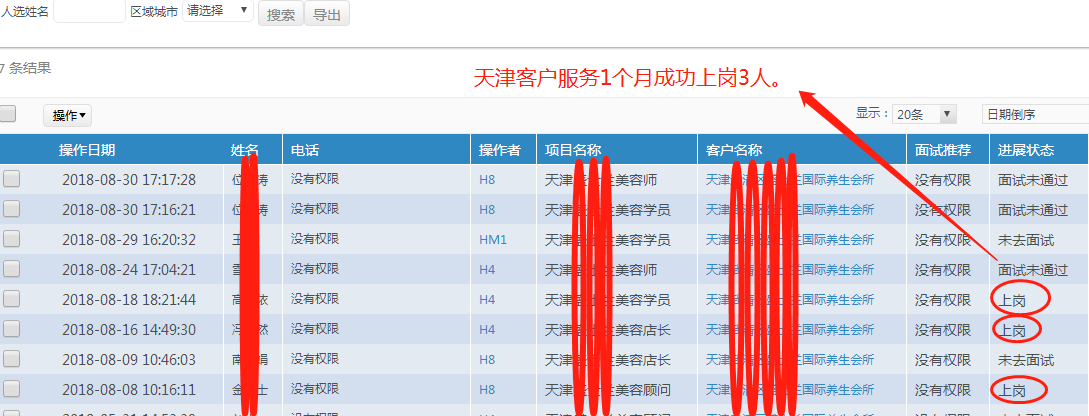
Task: Tick checkbox for row 2018-08-08 10:16:11
Action: click(11, 389)
